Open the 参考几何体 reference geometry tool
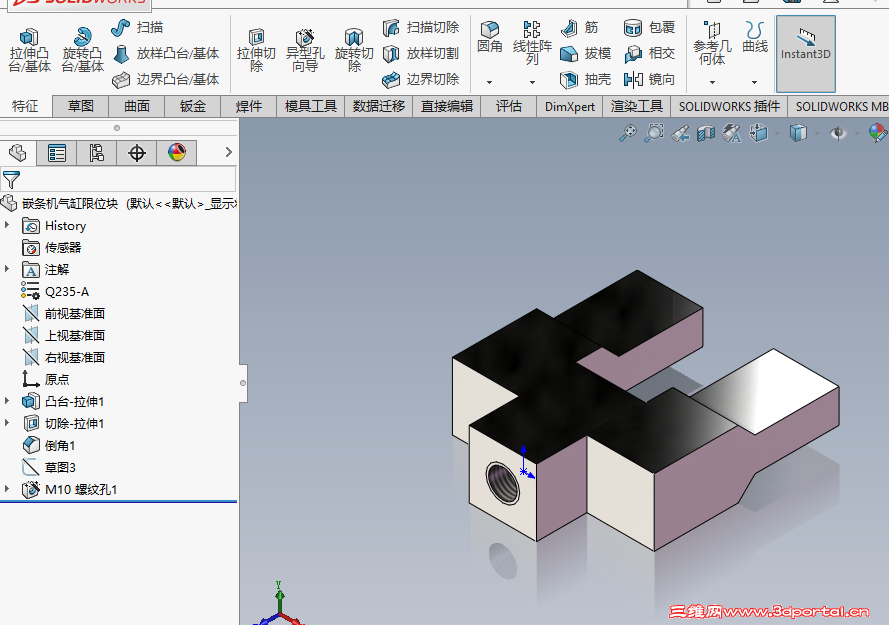This screenshot has width=889, height=625. 712,43
